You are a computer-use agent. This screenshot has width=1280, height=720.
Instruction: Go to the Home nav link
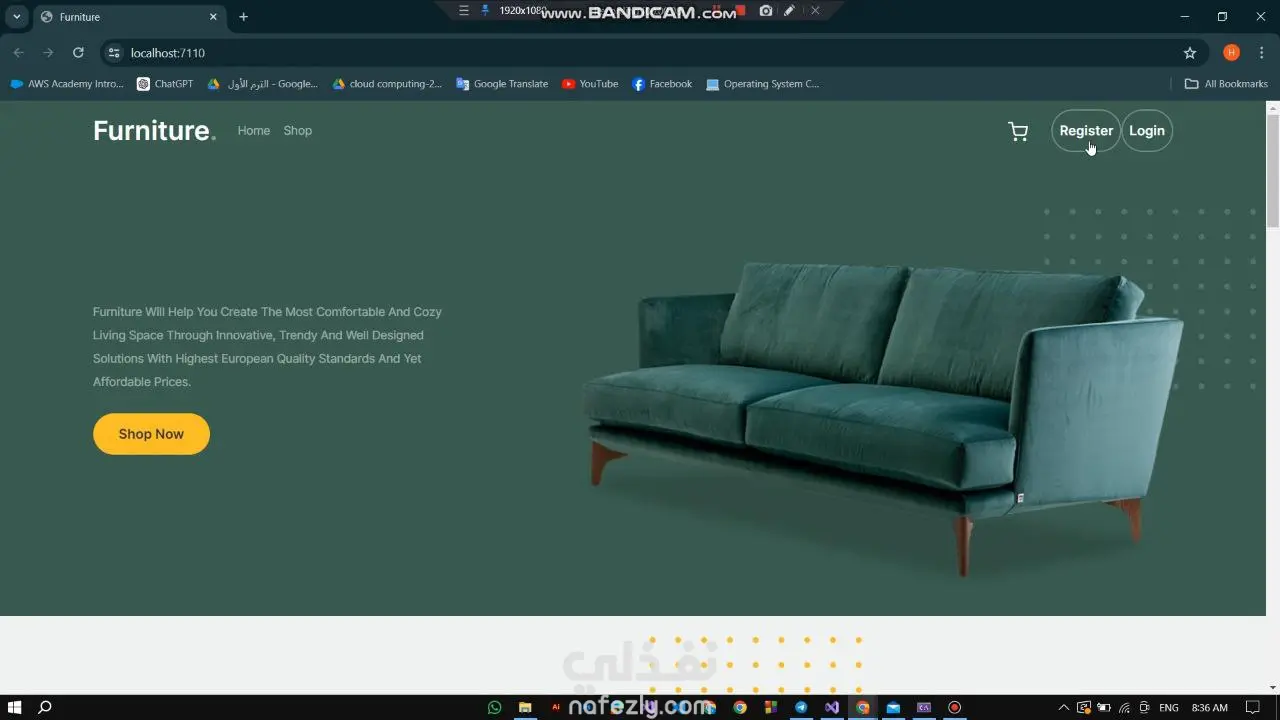(253, 131)
